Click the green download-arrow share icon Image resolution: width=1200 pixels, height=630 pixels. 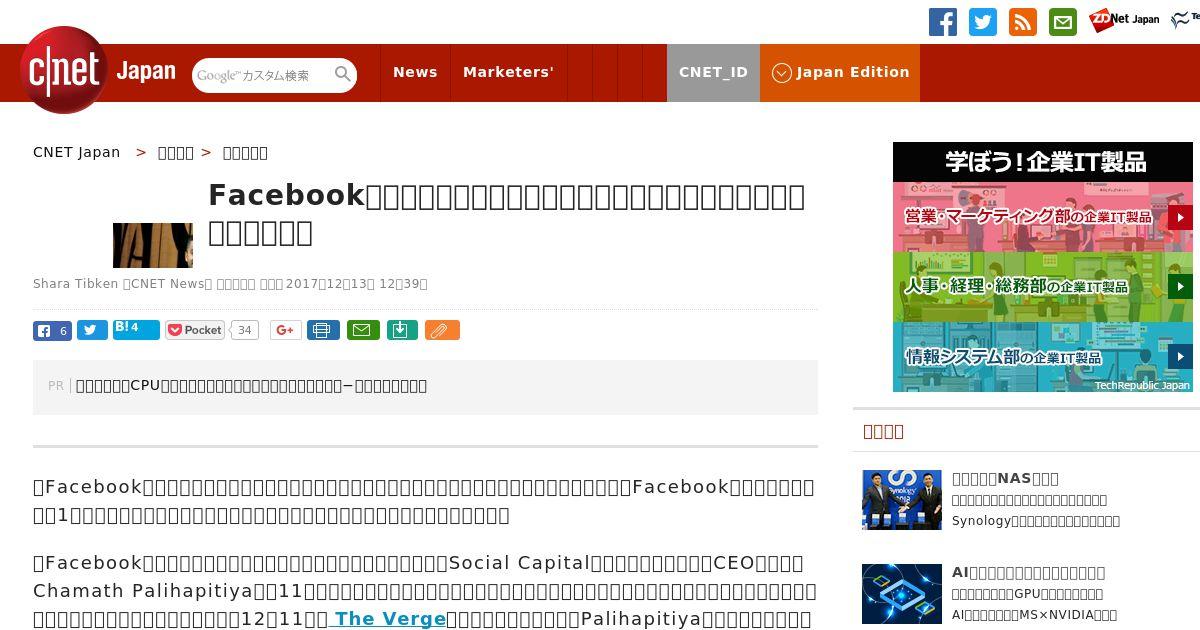click(x=402, y=330)
